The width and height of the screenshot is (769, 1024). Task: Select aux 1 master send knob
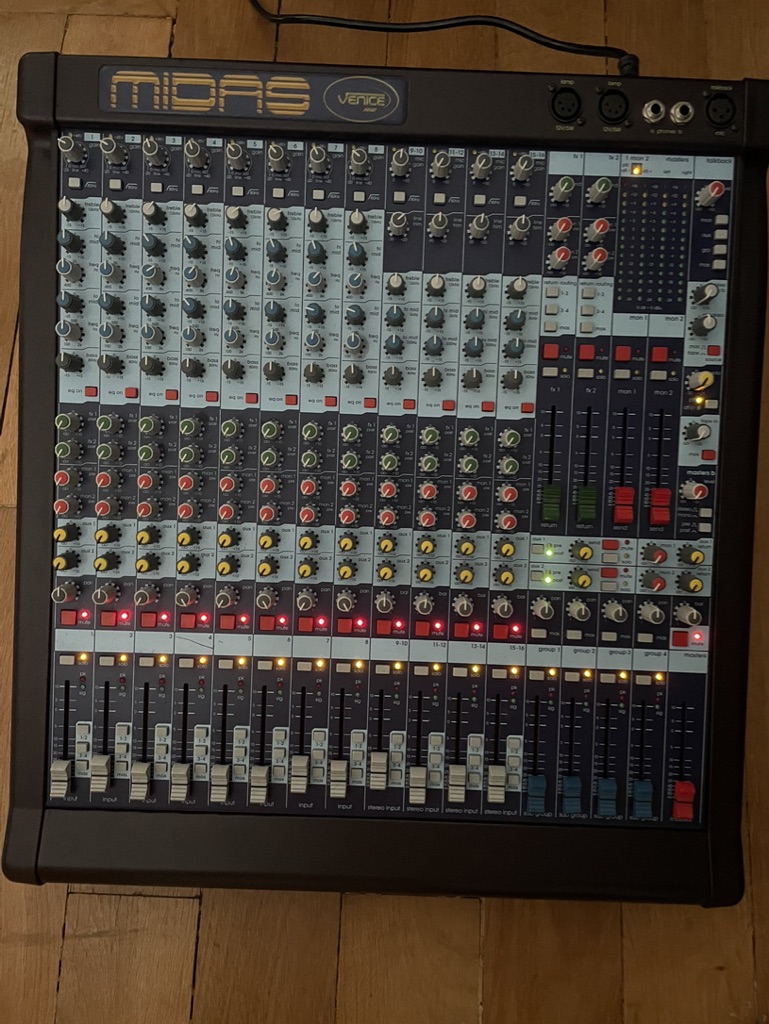click(580, 551)
